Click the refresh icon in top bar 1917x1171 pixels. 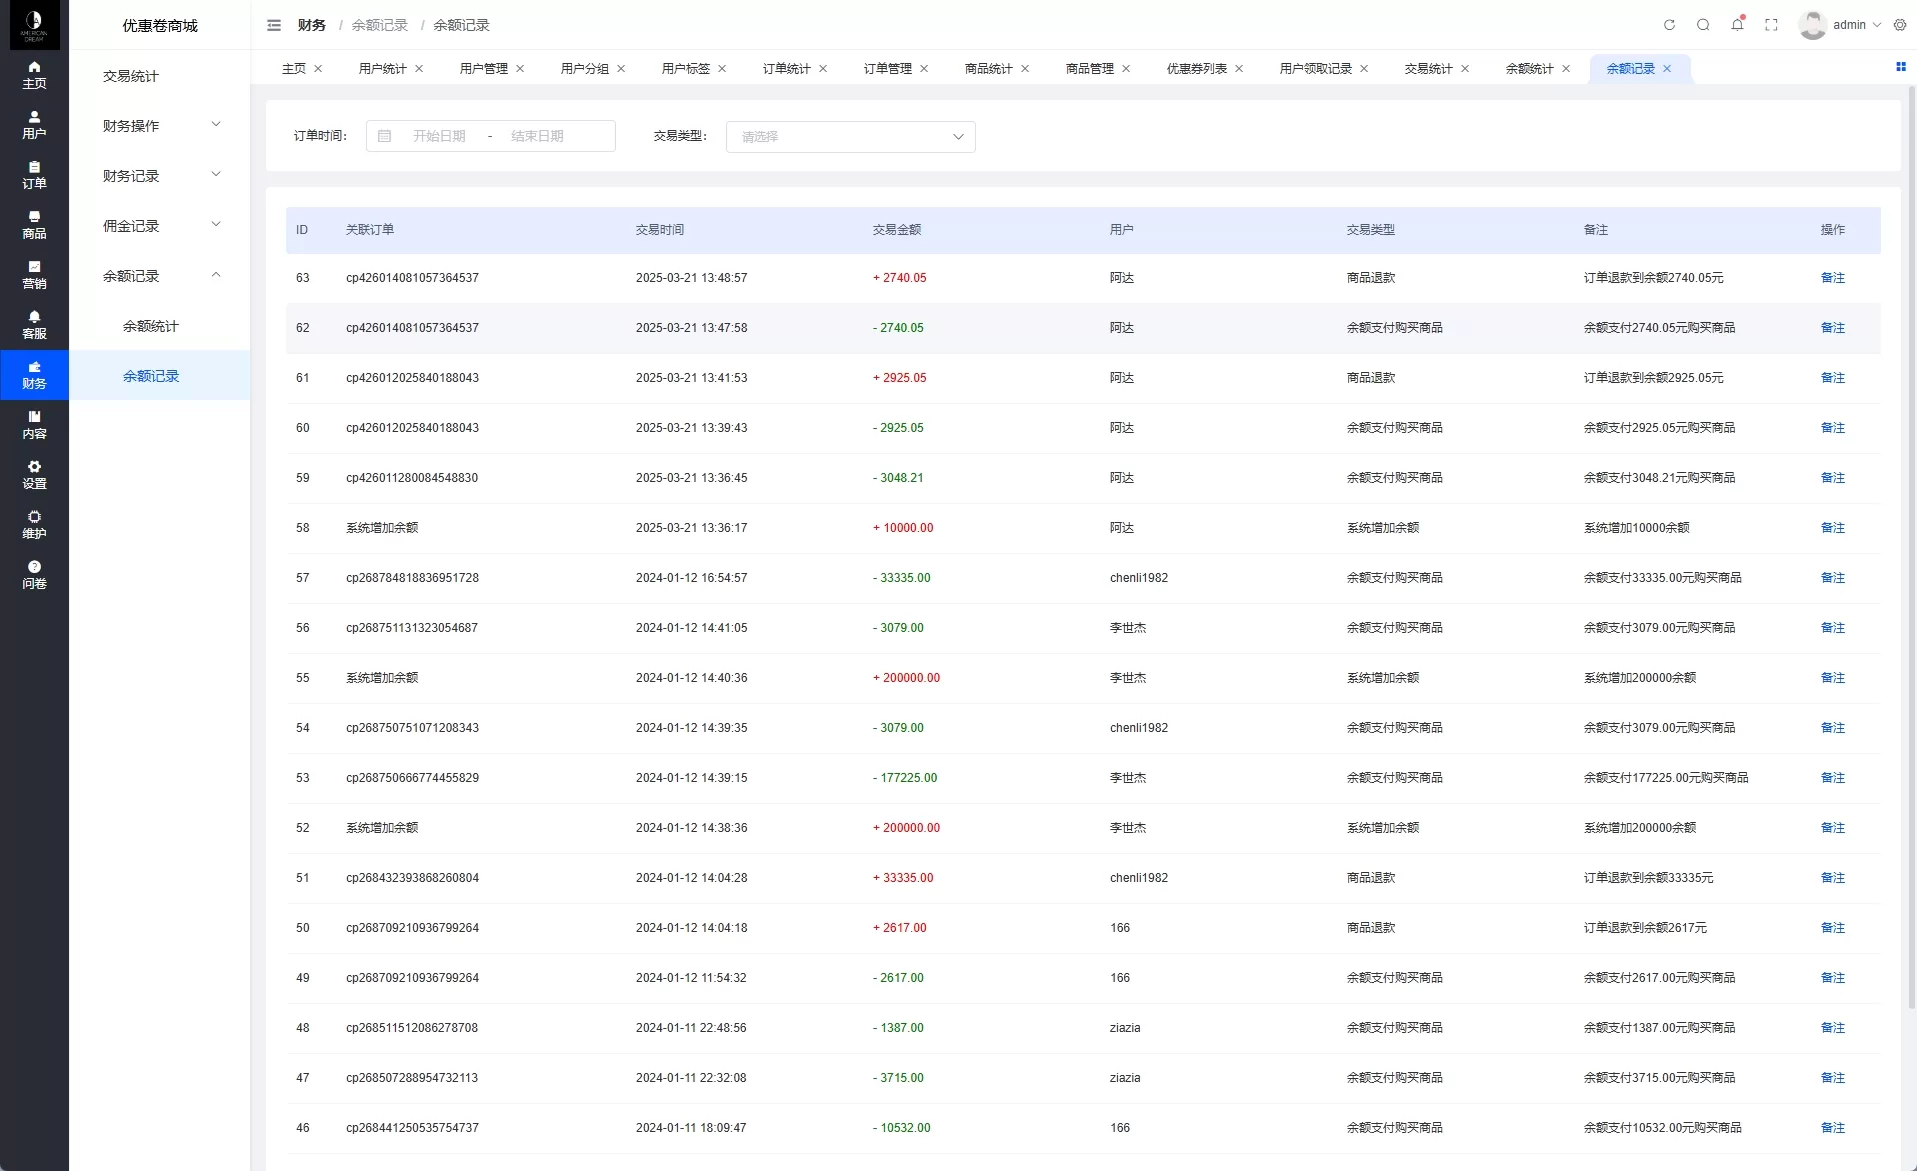[1669, 25]
